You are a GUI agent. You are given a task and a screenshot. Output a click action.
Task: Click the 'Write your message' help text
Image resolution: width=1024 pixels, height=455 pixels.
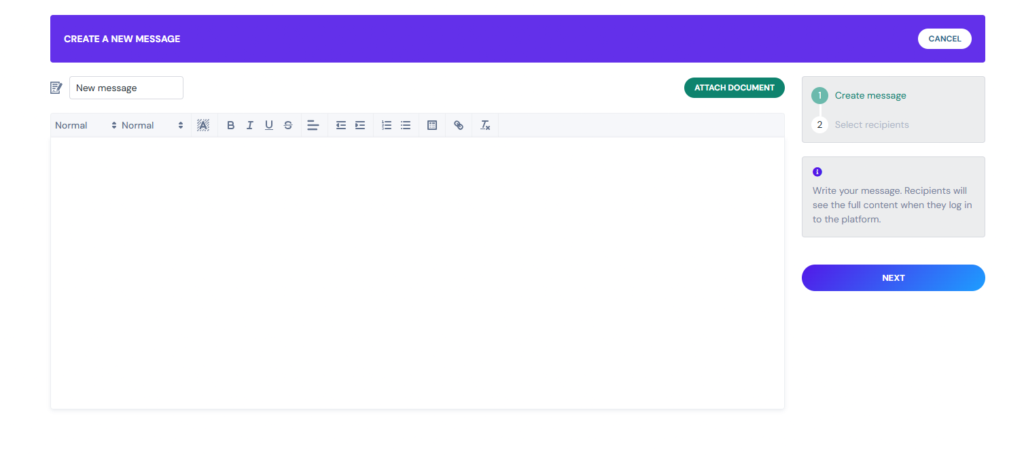click(x=890, y=205)
